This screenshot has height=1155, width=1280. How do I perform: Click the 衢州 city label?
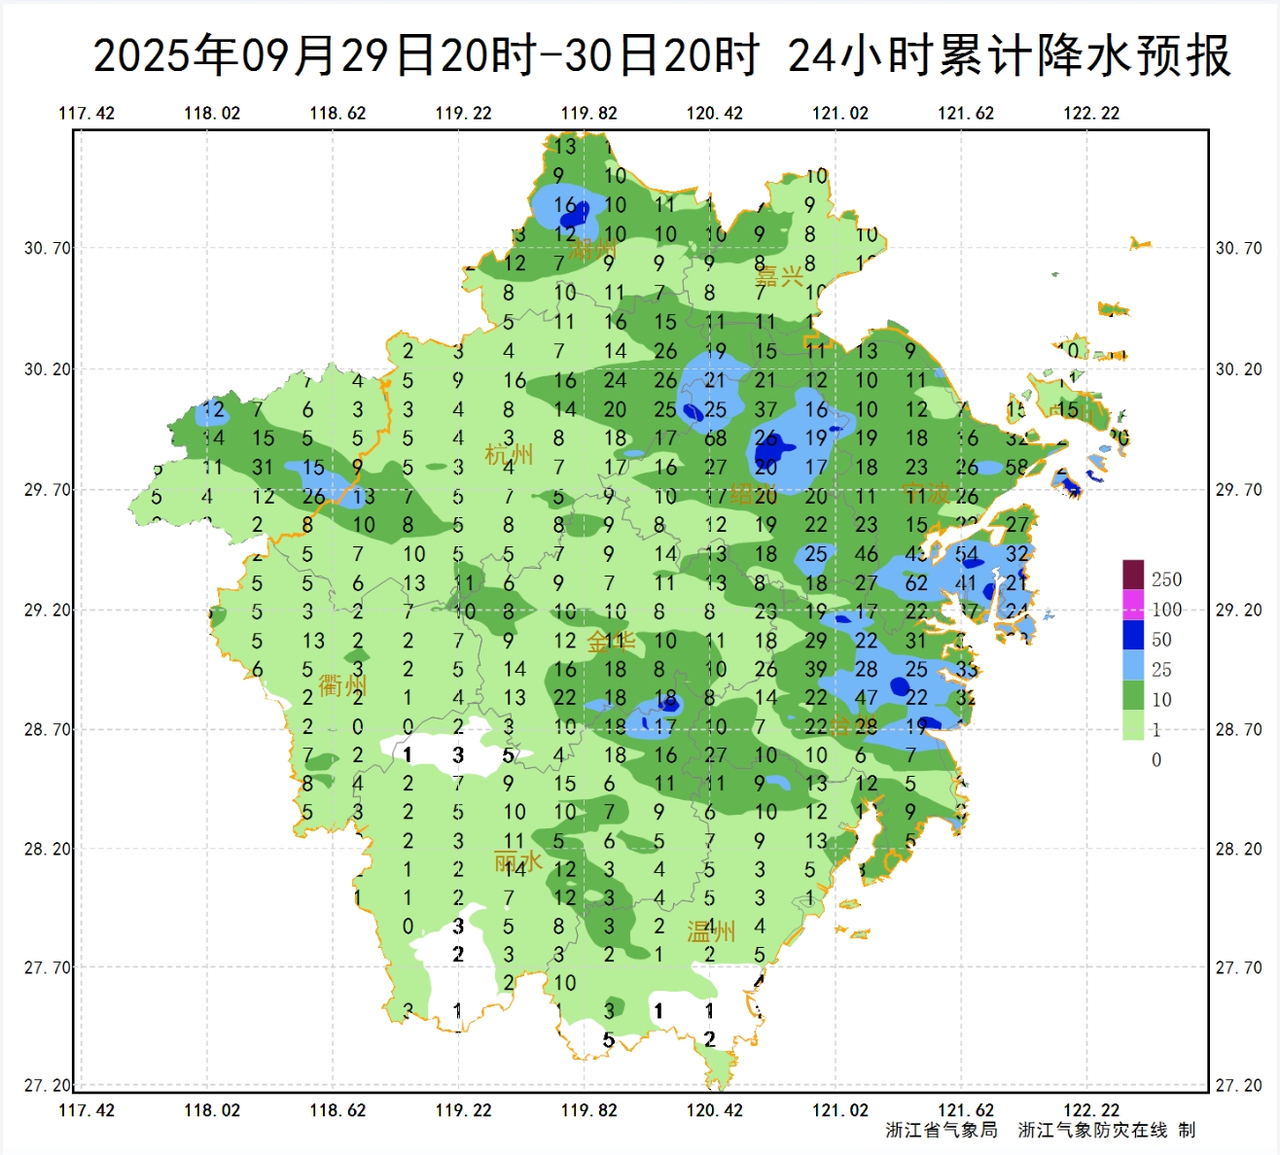click(343, 686)
